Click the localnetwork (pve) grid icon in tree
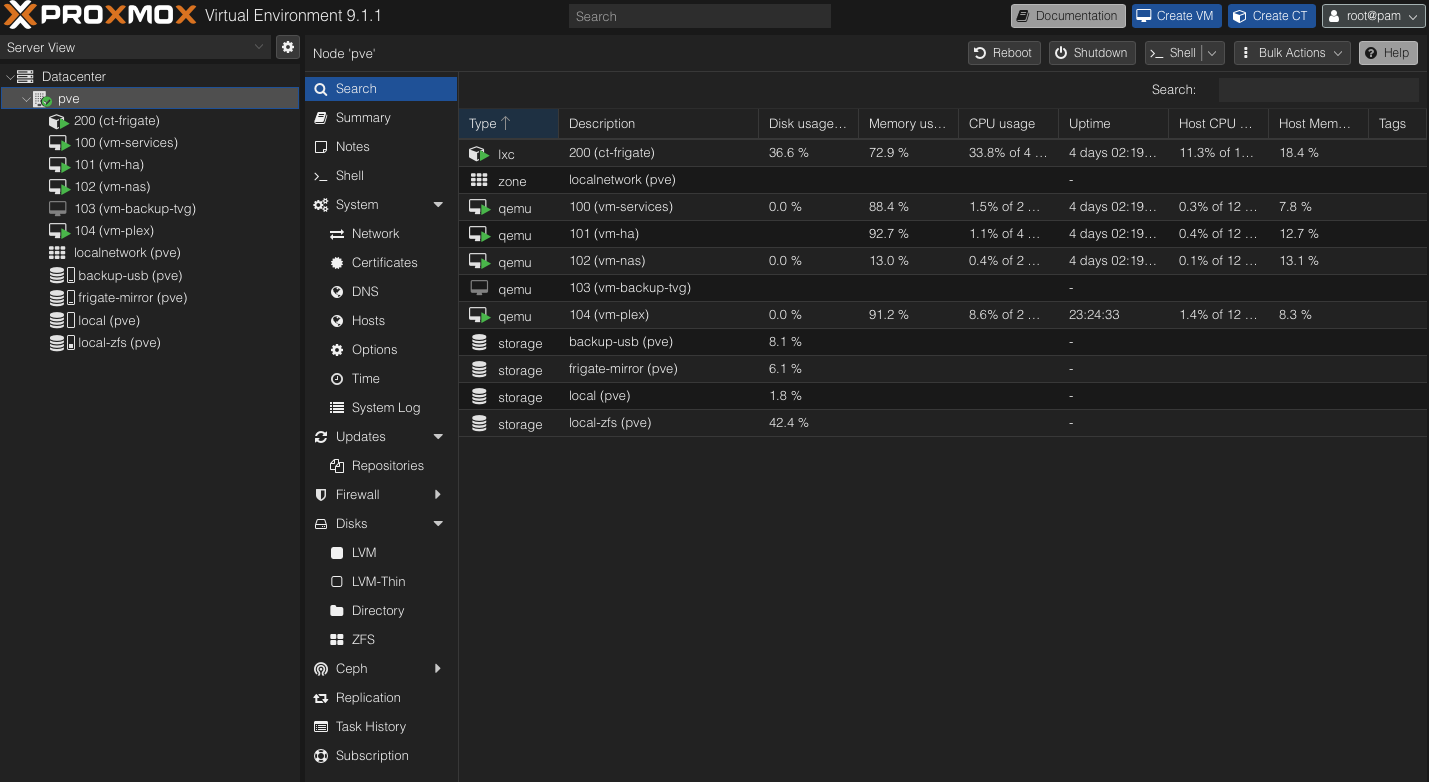 point(57,253)
